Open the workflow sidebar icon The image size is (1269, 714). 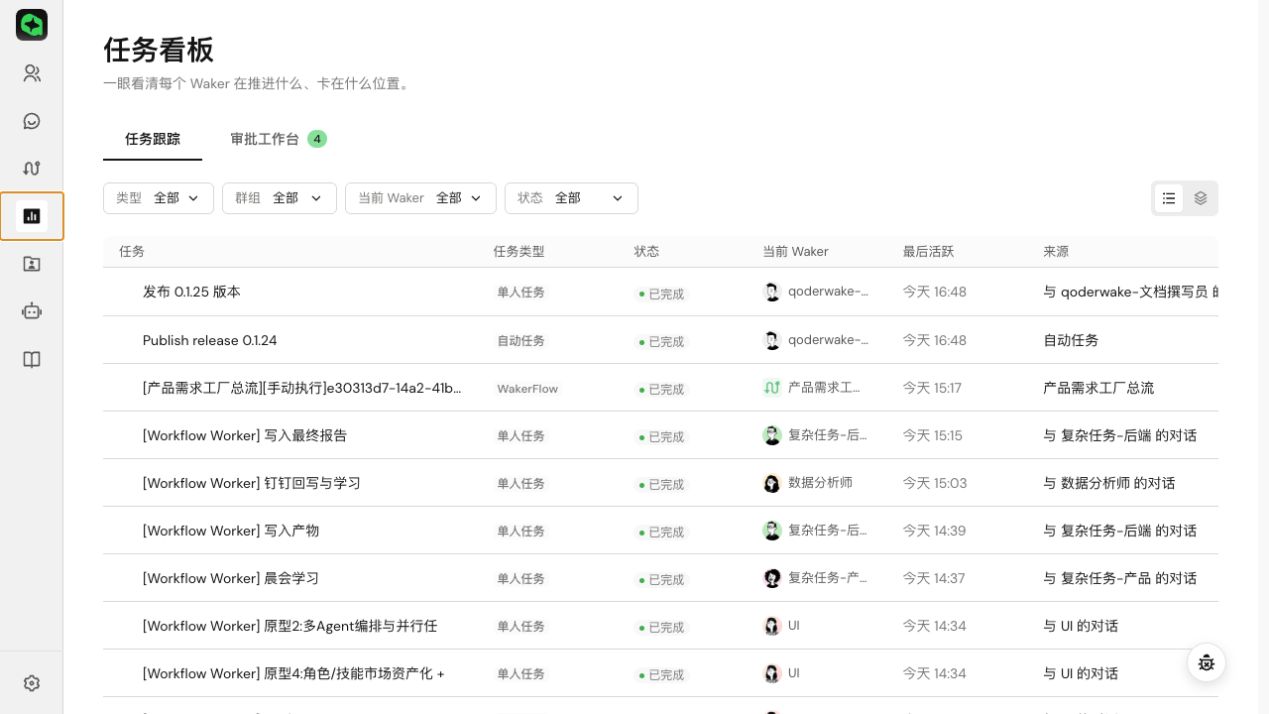point(32,168)
